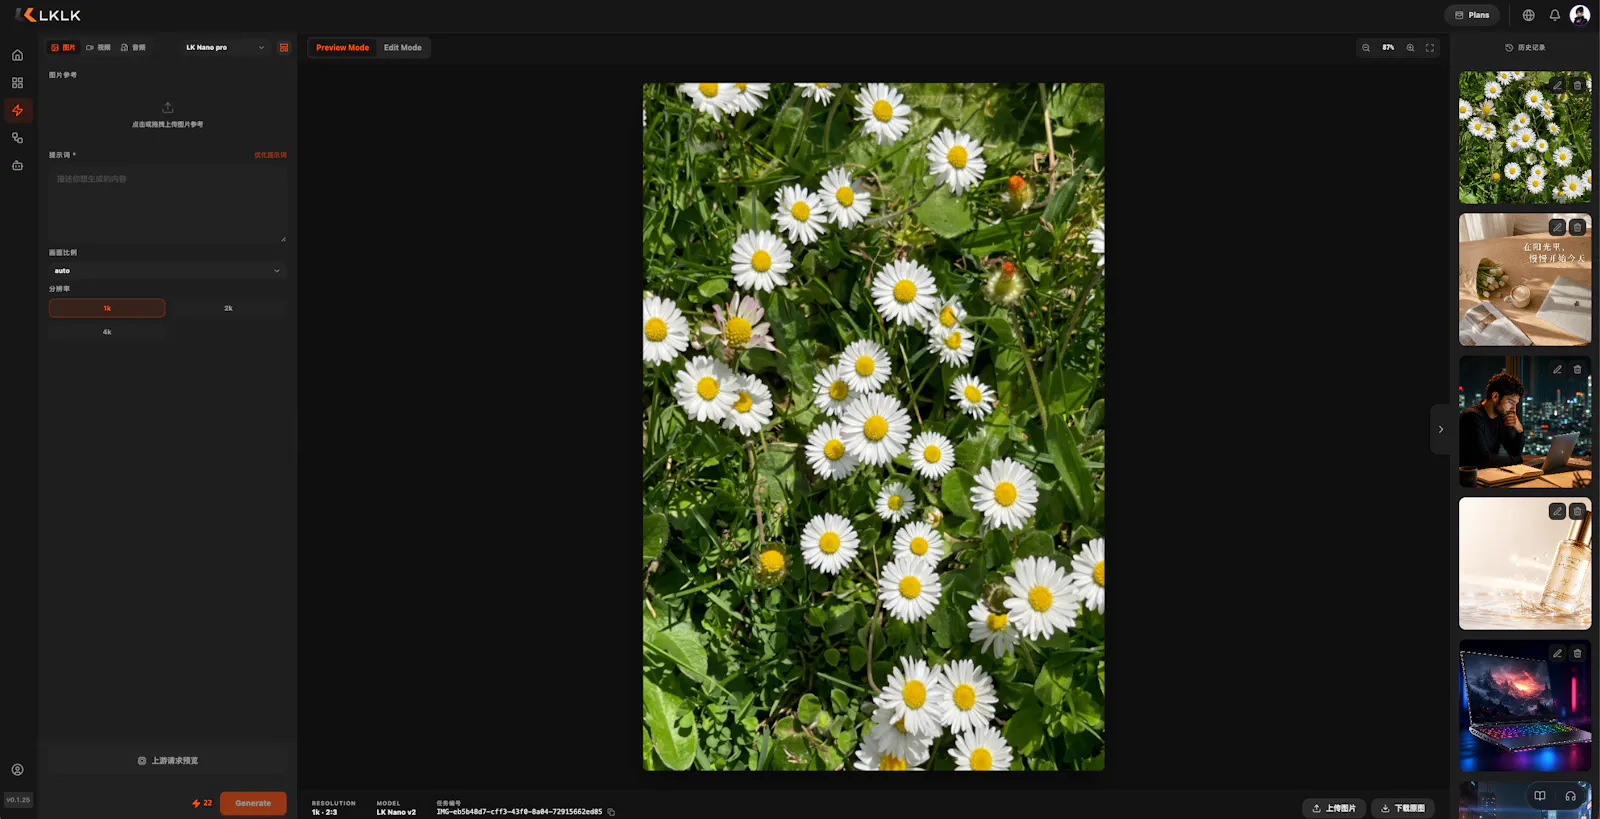Click the 1k · 2:3 resolution value

tap(324, 812)
